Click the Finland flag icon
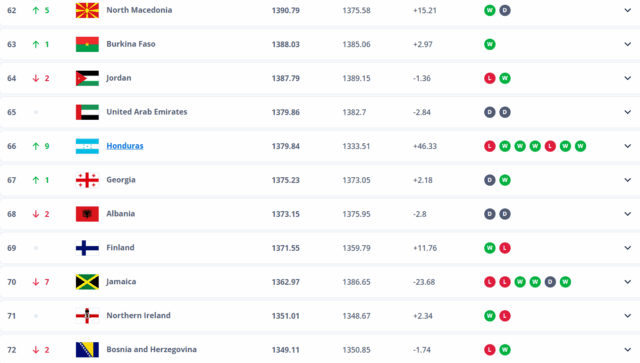Viewport: 640px width, 363px height. pyautogui.click(x=87, y=248)
